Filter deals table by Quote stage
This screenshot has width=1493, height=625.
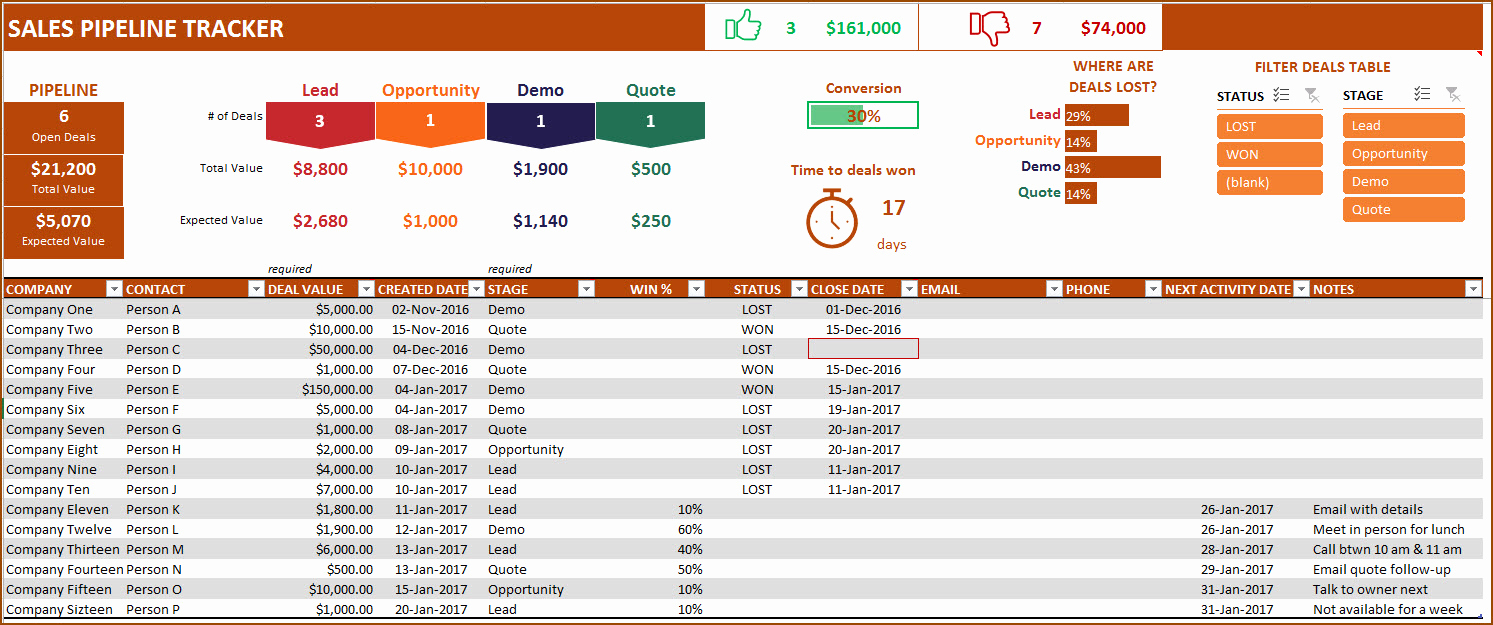pyautogui.click(x=1404, y=209)
